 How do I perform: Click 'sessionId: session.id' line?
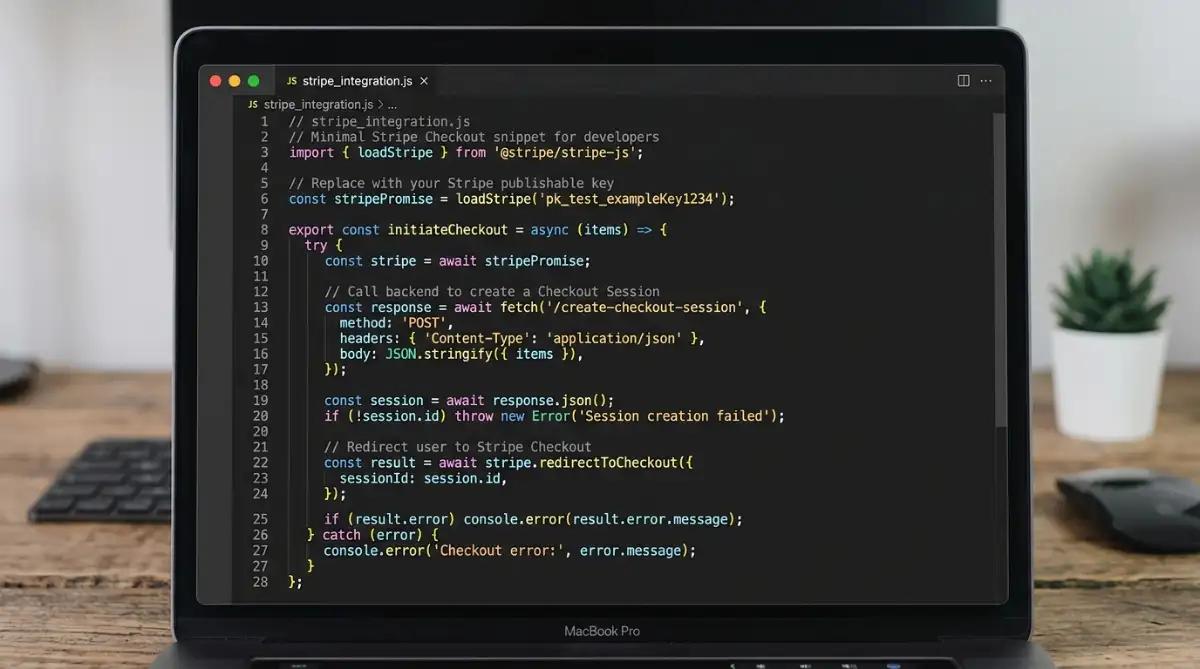pos(424,478)
